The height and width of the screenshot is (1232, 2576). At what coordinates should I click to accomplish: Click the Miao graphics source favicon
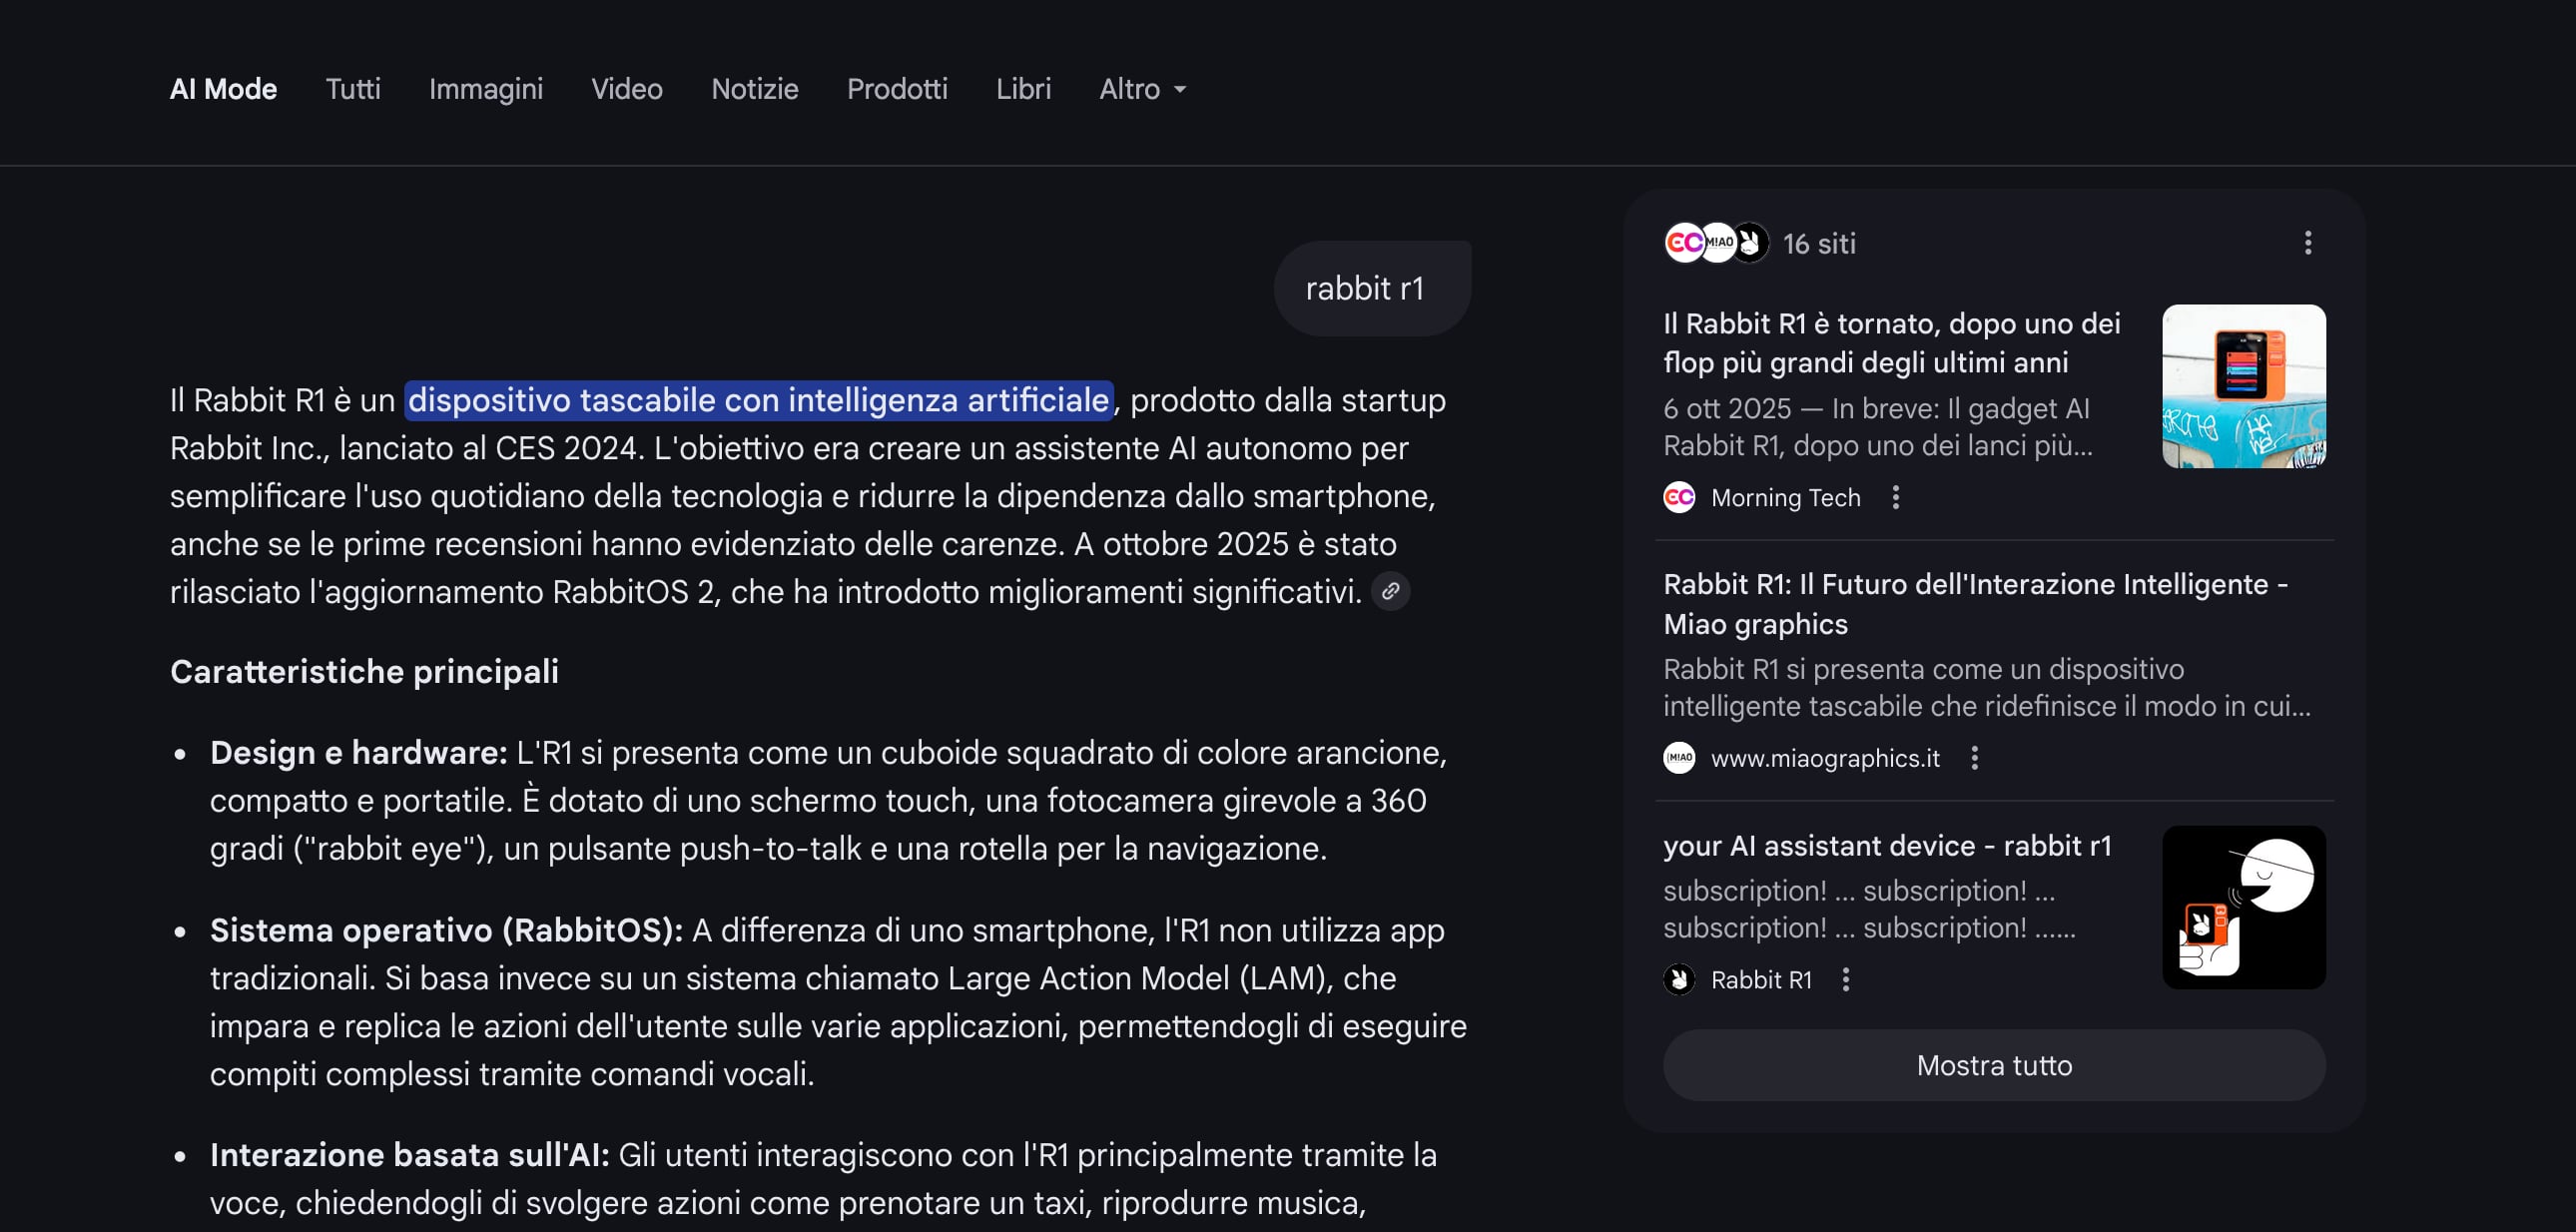click(1679, 758)
